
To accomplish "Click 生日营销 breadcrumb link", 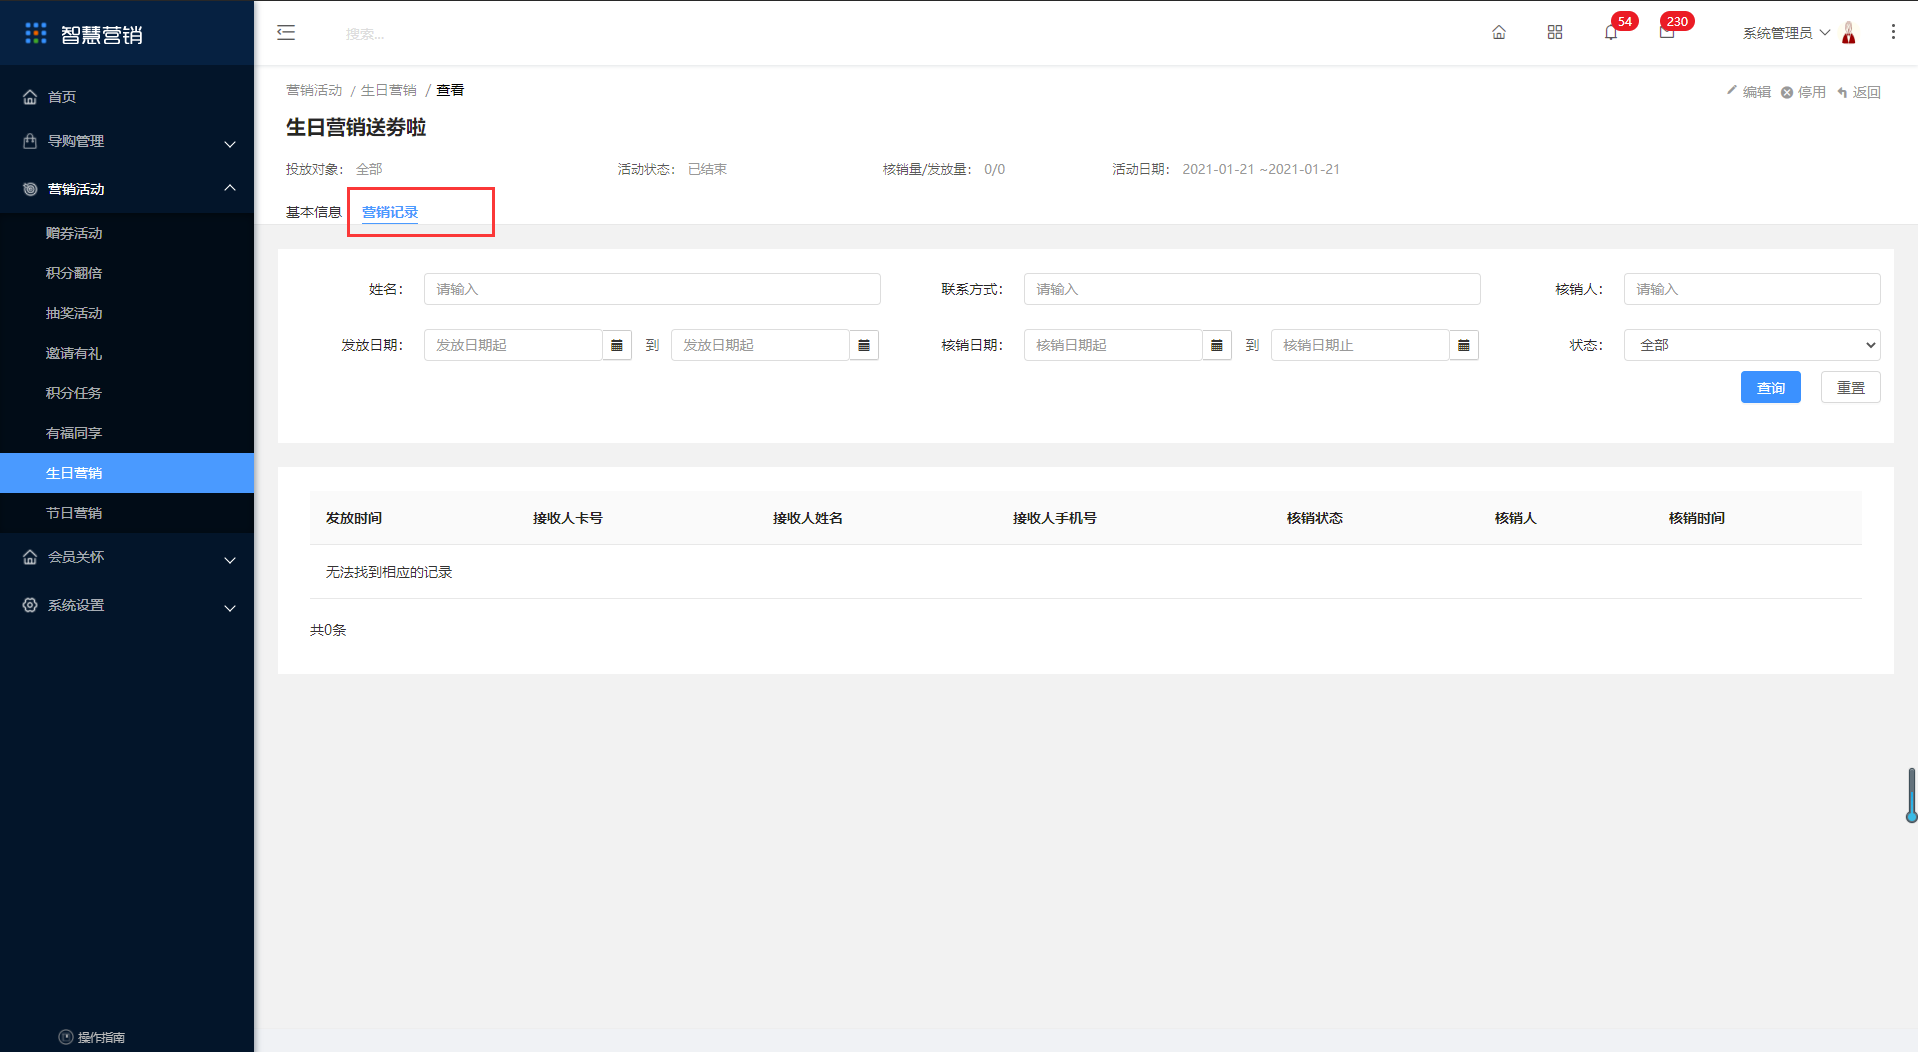I will (x=388, y=90).
